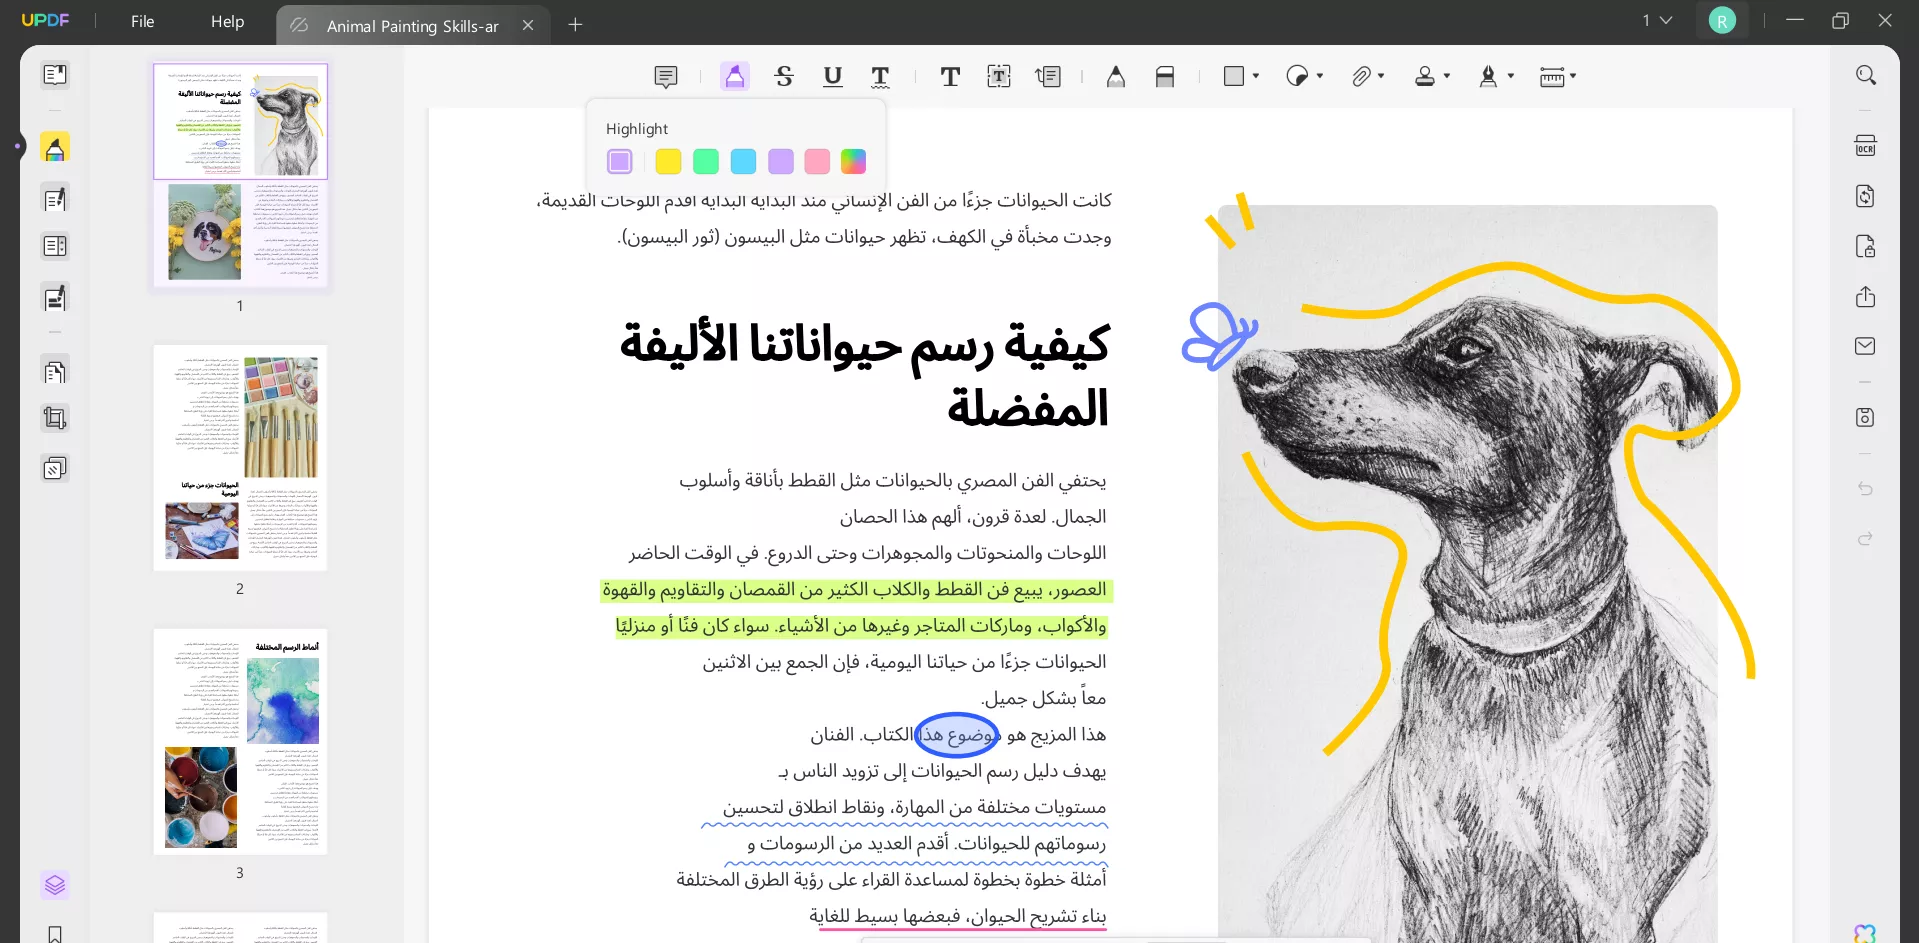This screenshot has height=943, width=1919.
Task: Open the OCR panel on the right
Action: pos(1866,145)
